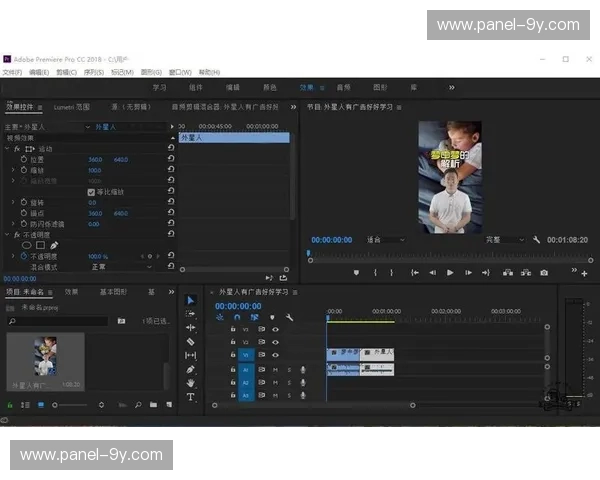
Task: Select the Type (T) tool
Action: point(190,397)
